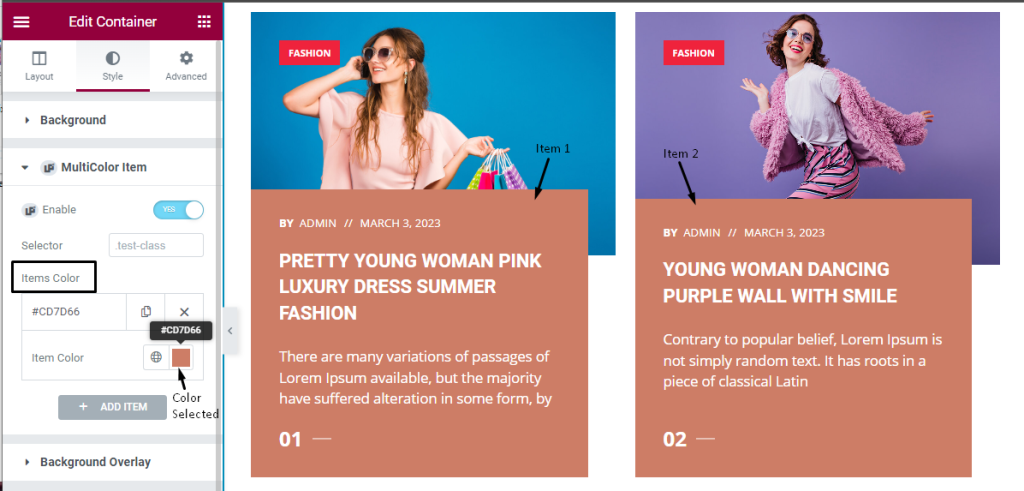Open global colors globe icon
This screenshot has width=1024, height=491.
click(156, 357)
